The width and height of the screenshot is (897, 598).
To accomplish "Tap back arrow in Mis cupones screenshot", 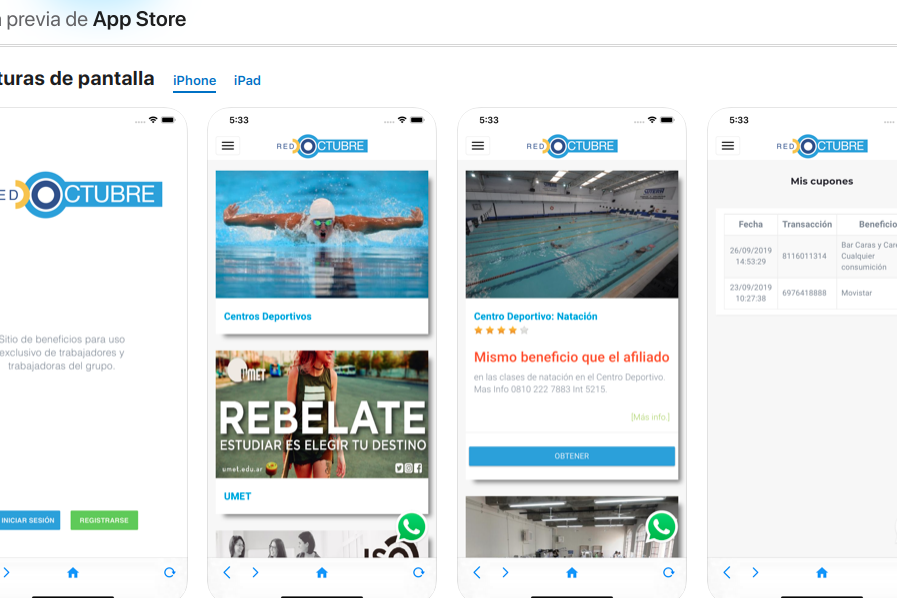I will [727, 573].
